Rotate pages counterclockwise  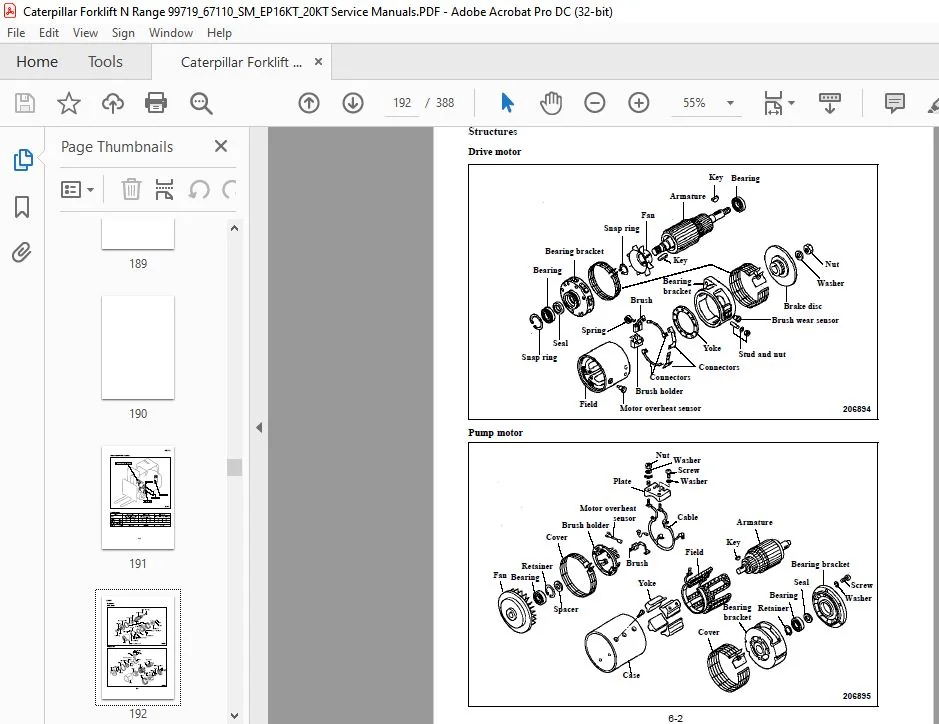pos(198,190)
